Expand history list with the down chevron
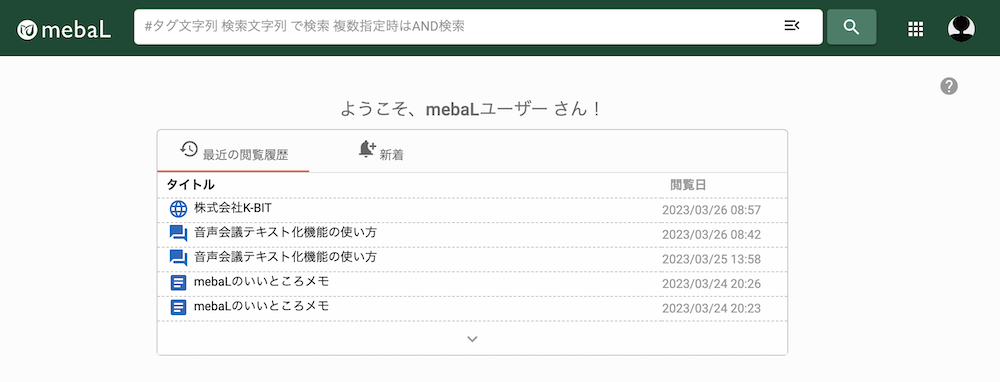 point(472,339)
